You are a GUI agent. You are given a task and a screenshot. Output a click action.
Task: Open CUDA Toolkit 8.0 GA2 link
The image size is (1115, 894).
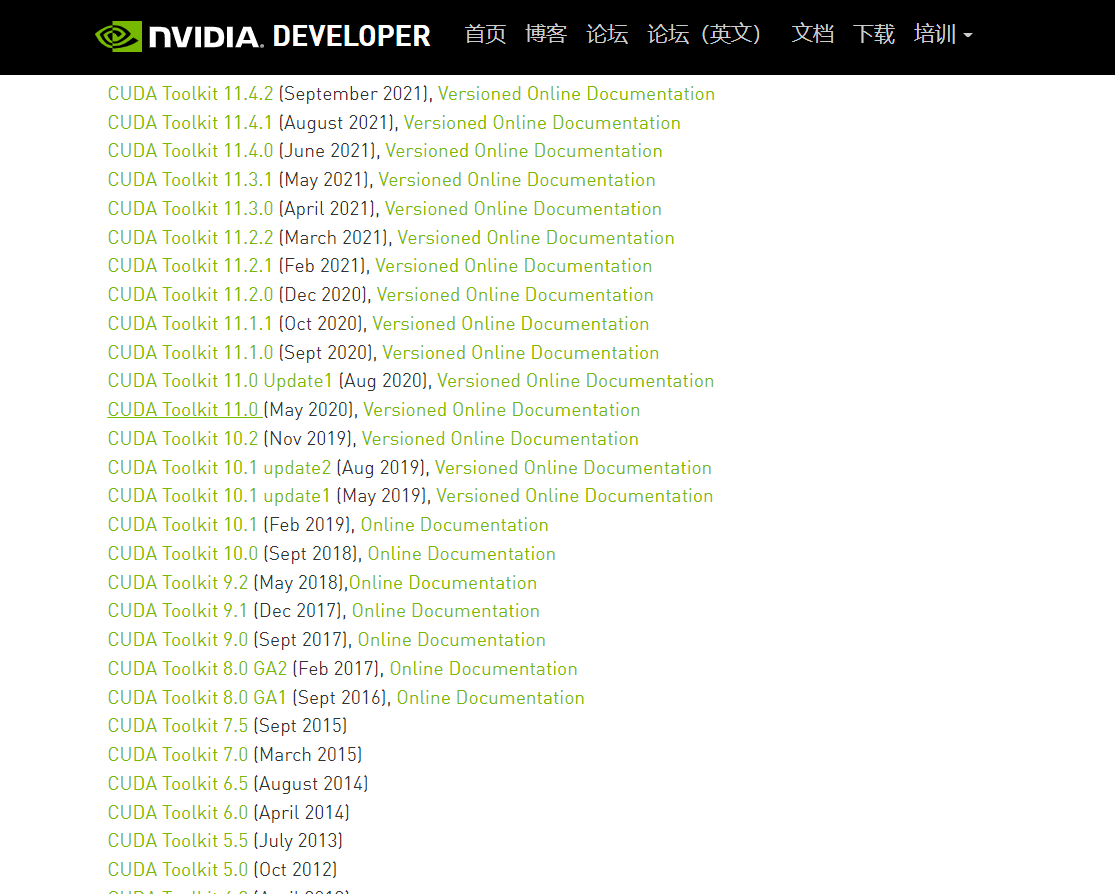[197, 669]
